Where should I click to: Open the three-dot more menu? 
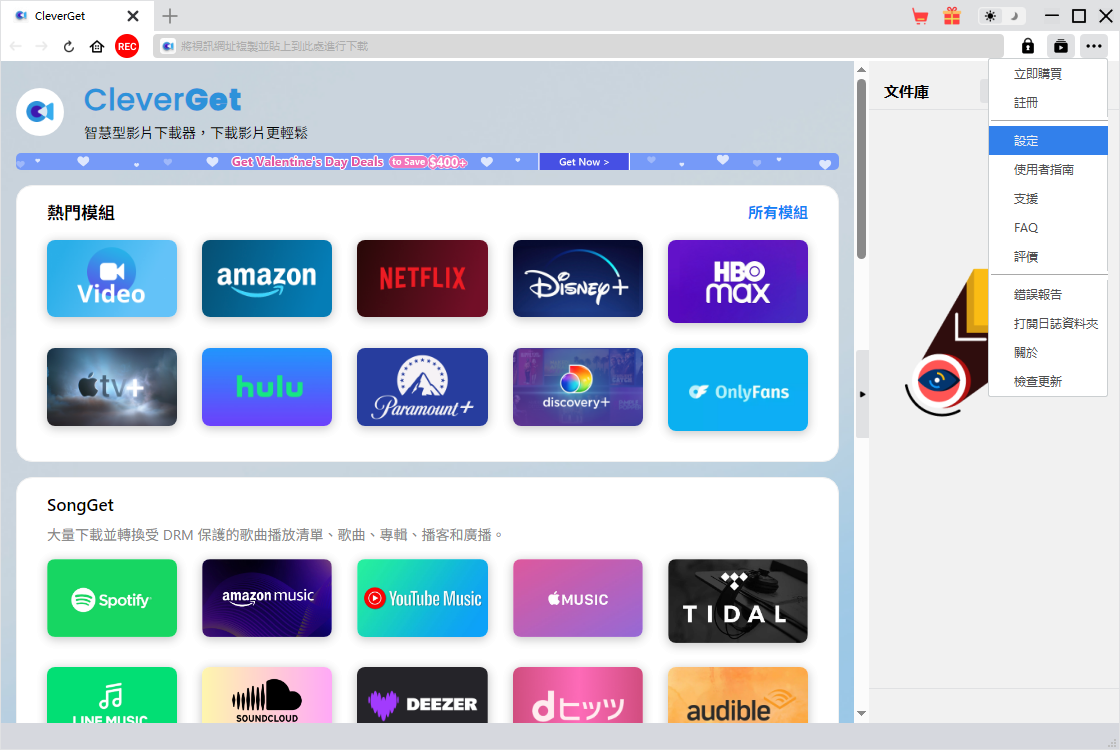[x=1094, y=46]
